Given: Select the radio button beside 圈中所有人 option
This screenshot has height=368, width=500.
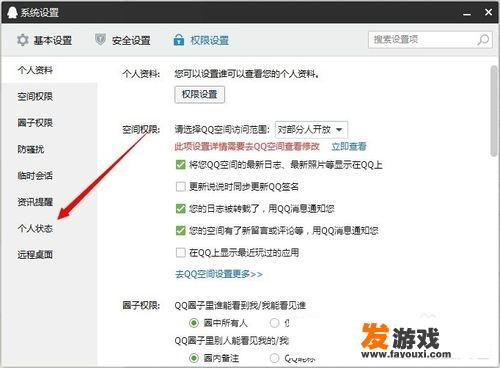Looking at the screenshot, I should 274,323.
